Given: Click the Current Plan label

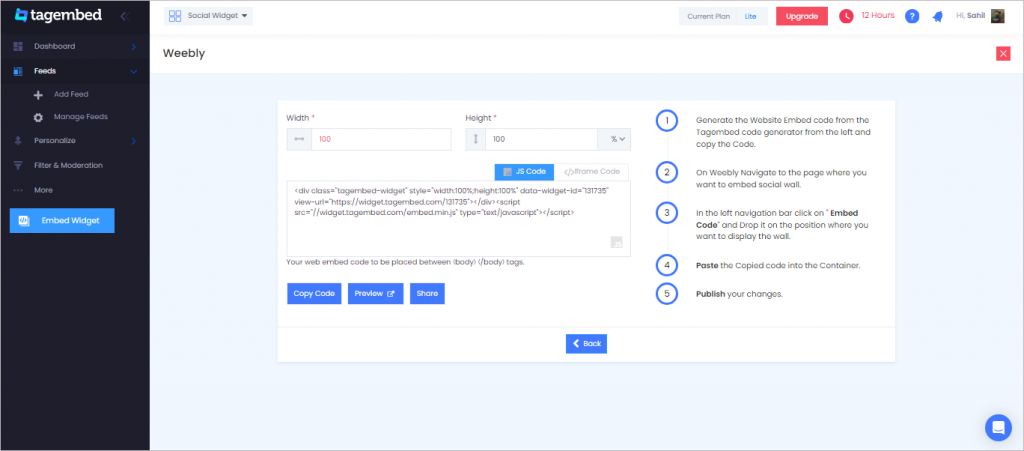Looking at the screenshot, I should click(x=709, y=16).
